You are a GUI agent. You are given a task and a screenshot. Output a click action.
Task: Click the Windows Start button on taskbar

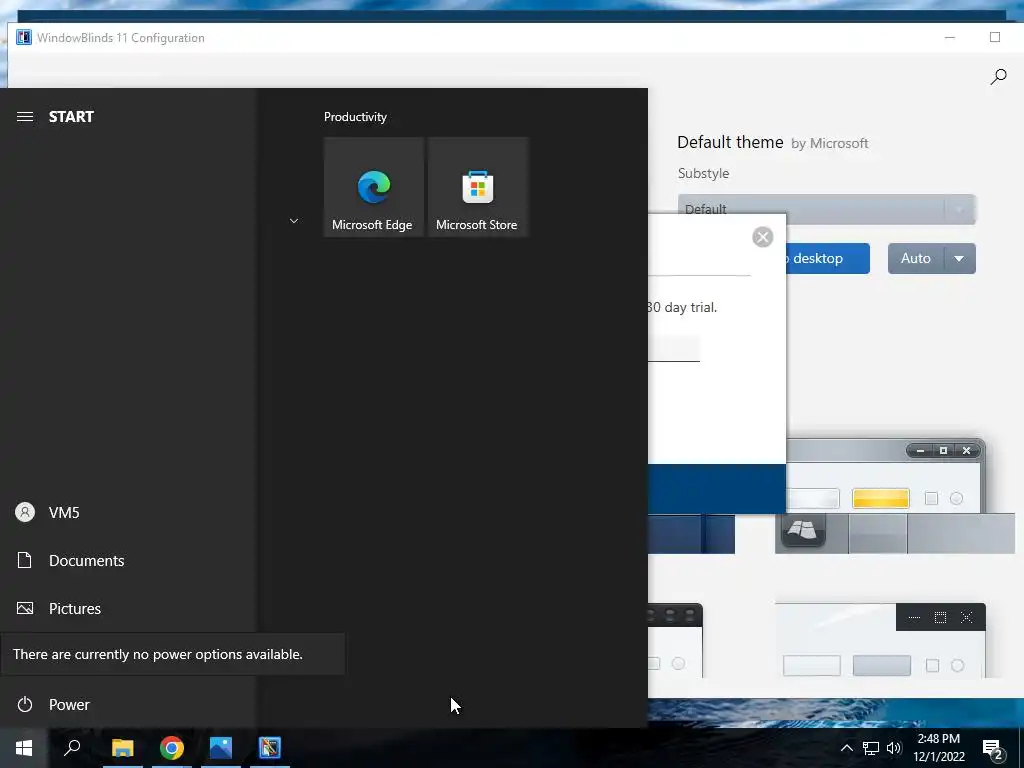[24, 748]
